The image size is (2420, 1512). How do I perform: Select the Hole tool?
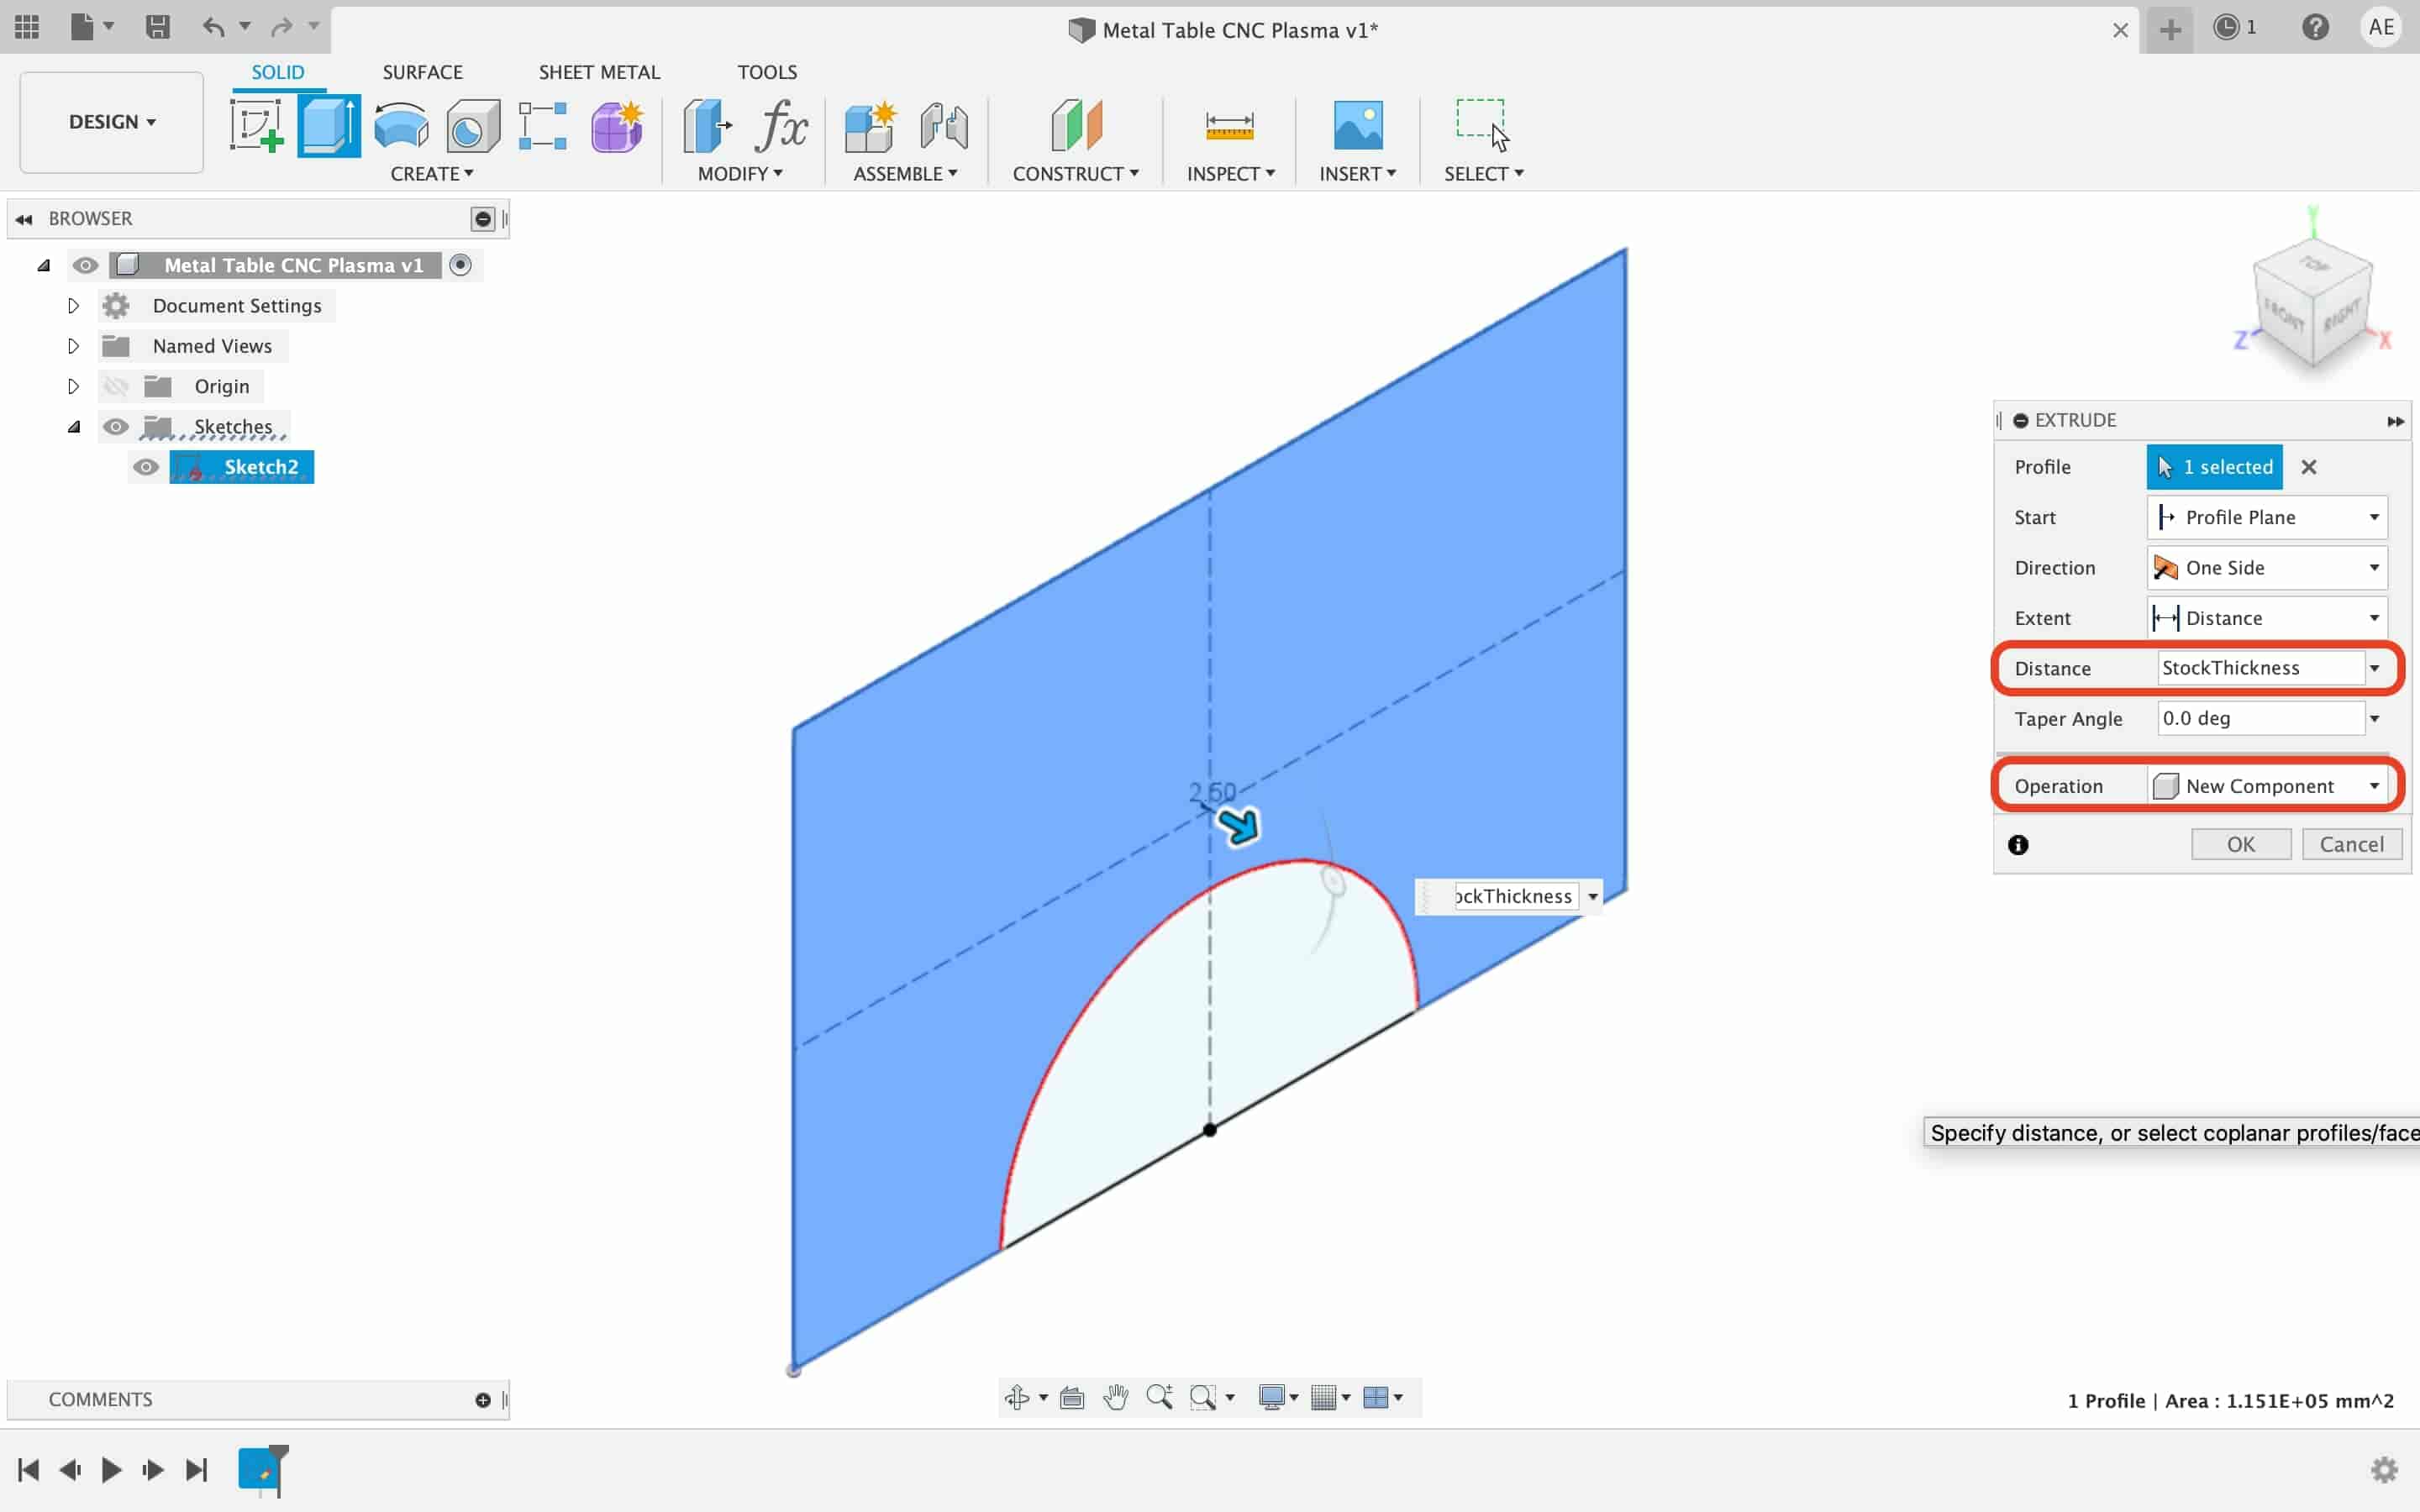473,126
